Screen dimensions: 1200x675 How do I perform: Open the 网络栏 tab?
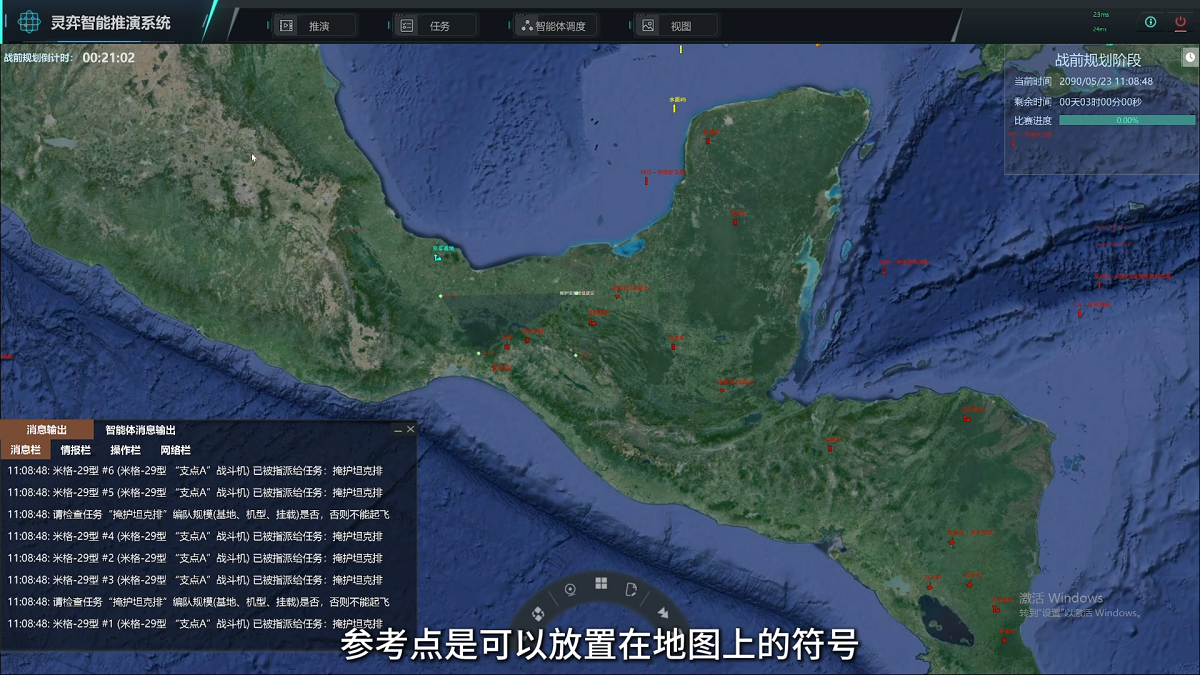tap(175, 450)
